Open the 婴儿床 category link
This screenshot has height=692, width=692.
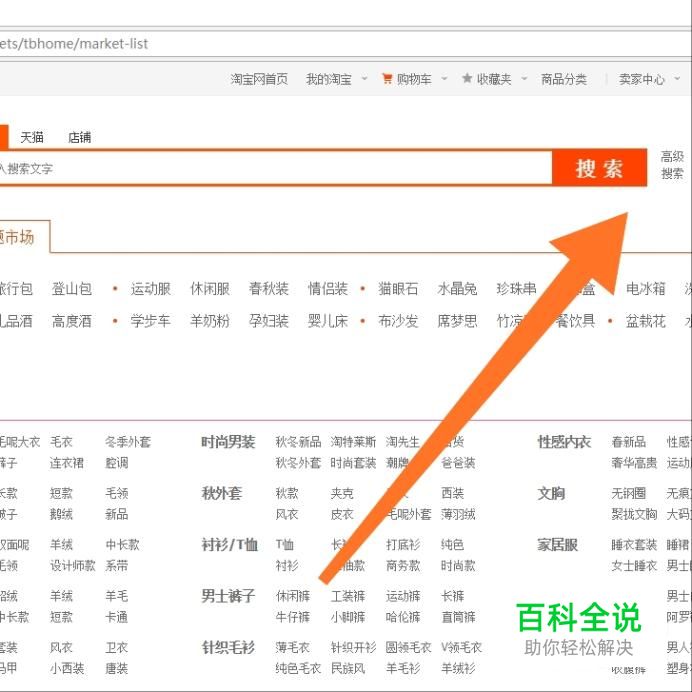(328, 321)
